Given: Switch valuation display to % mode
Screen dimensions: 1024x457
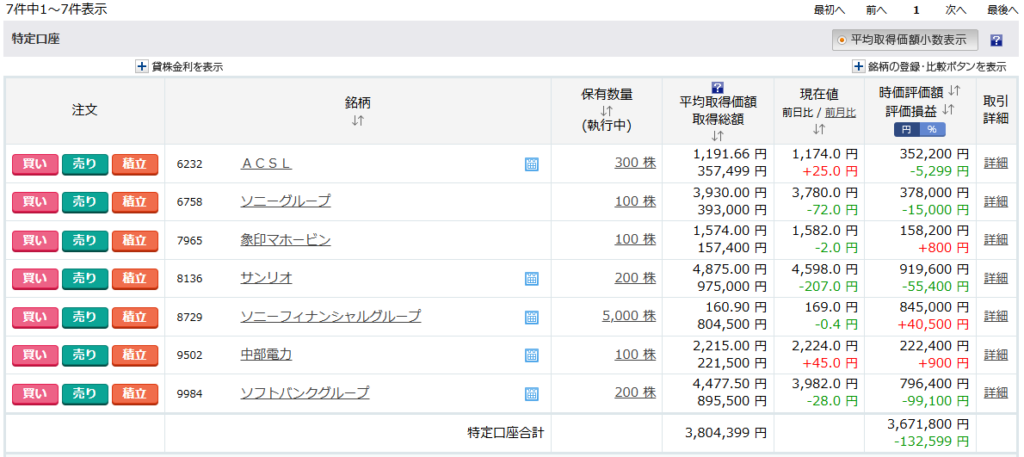Looking at the screenshot, I should [x=932, y=130].
